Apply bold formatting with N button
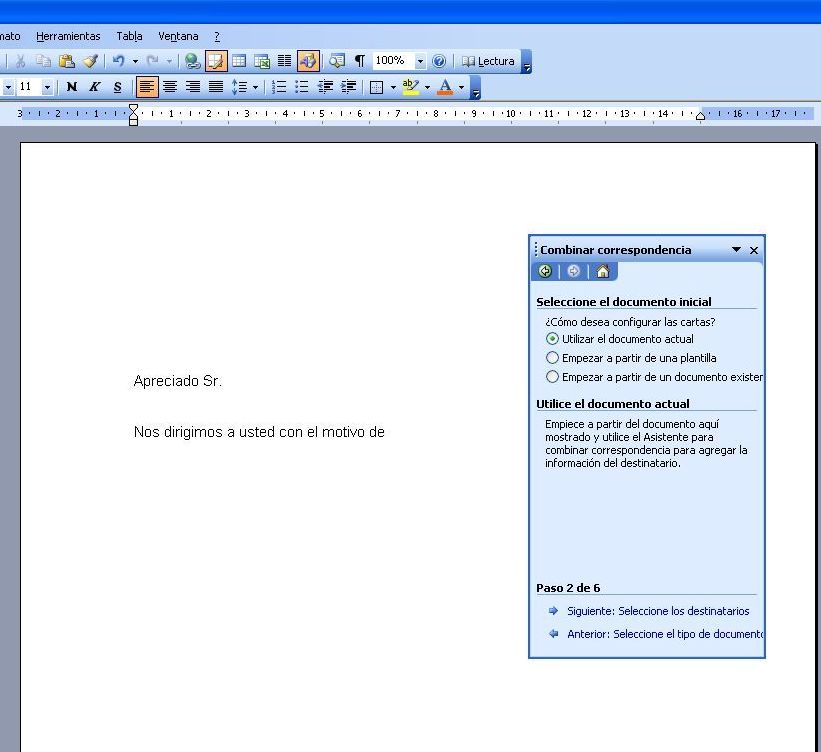Screen dimensions: 821x752 [71, 87]
